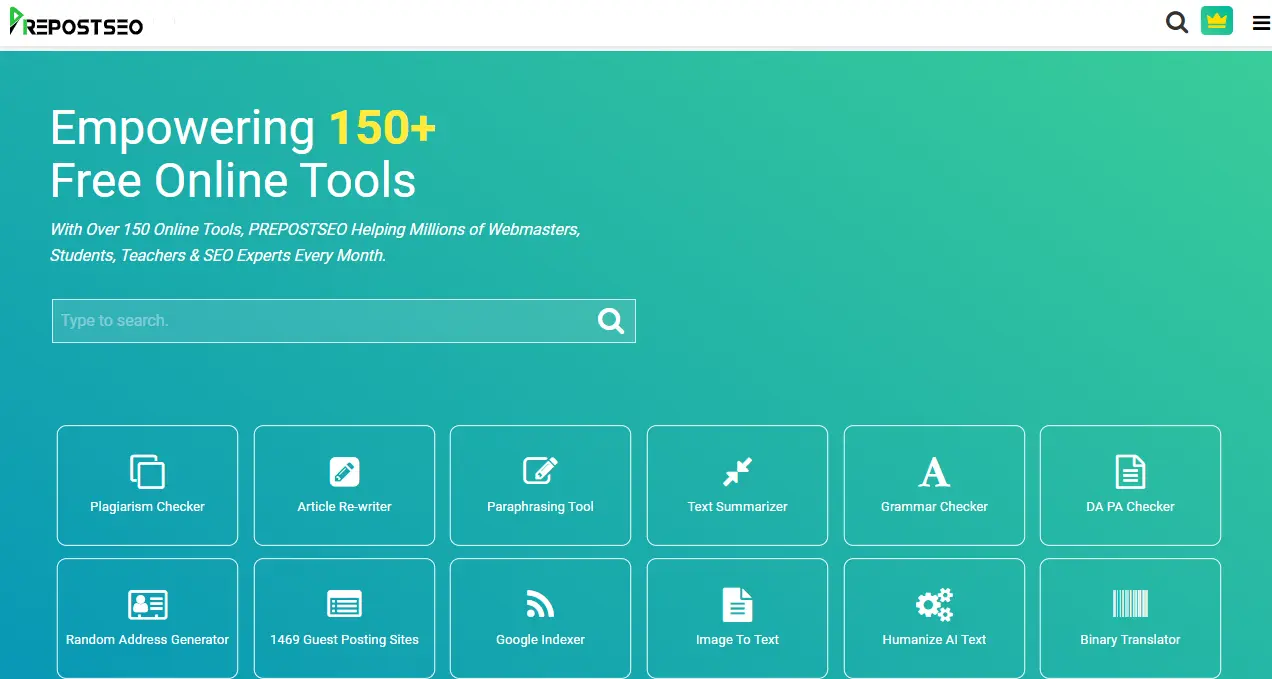Click the 'Empowering 150+' headline text
Image resolution: width=1272 pixels, height=679 pixels.
243,128
